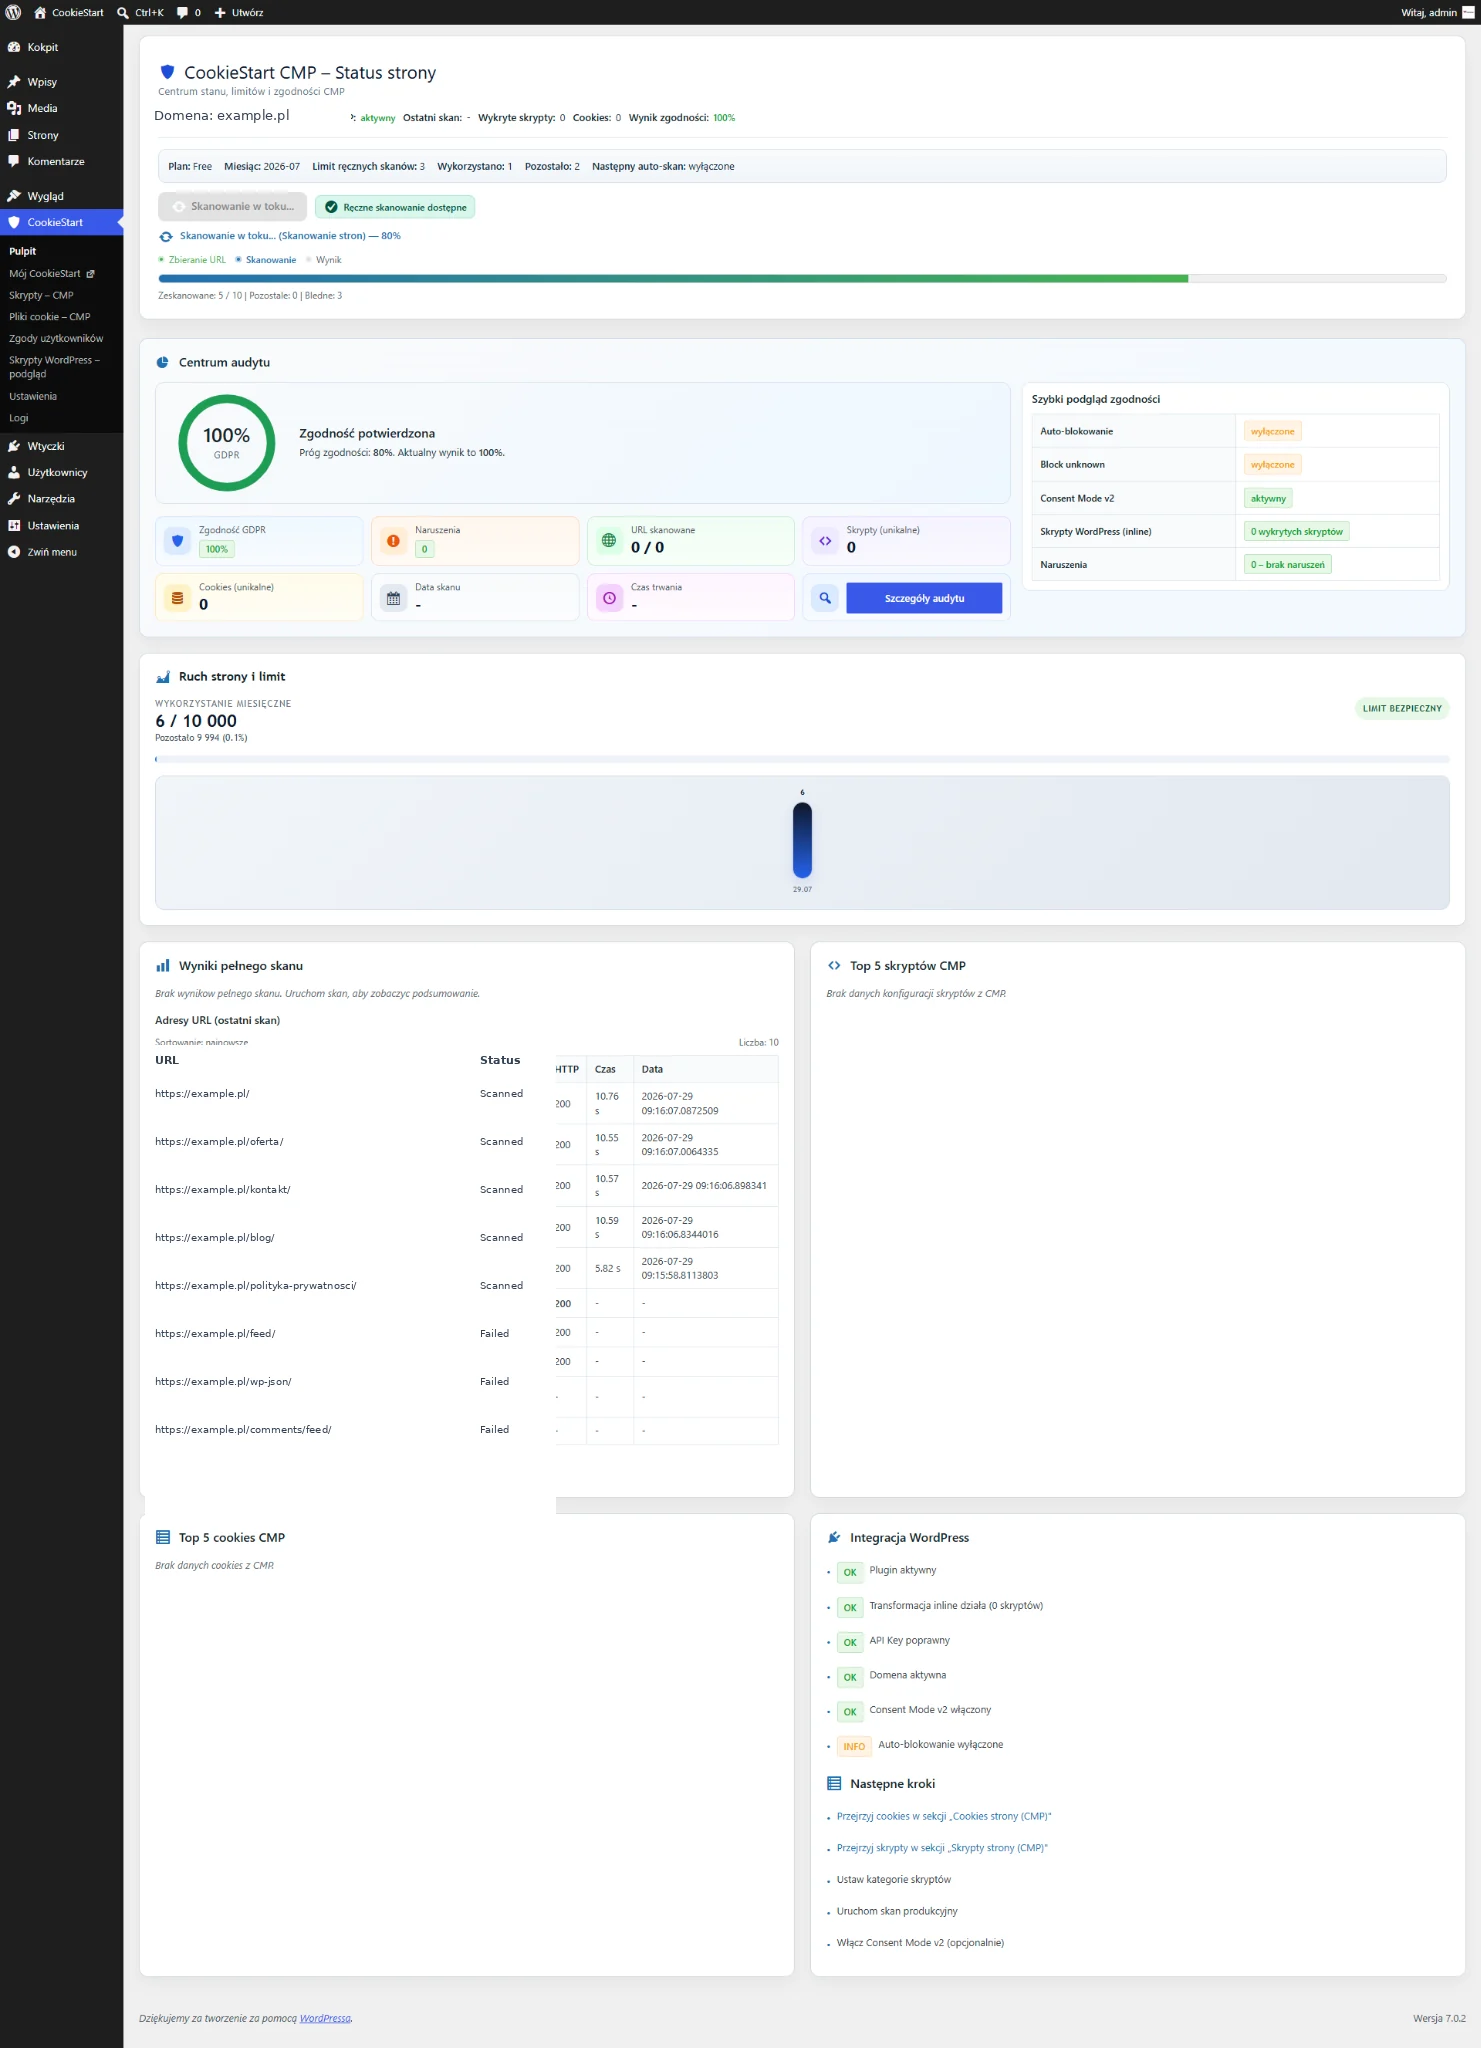Screen dimensions: 1481x2048
Task: Open Strony using the pages icon
Action: [x=14, y=135]
